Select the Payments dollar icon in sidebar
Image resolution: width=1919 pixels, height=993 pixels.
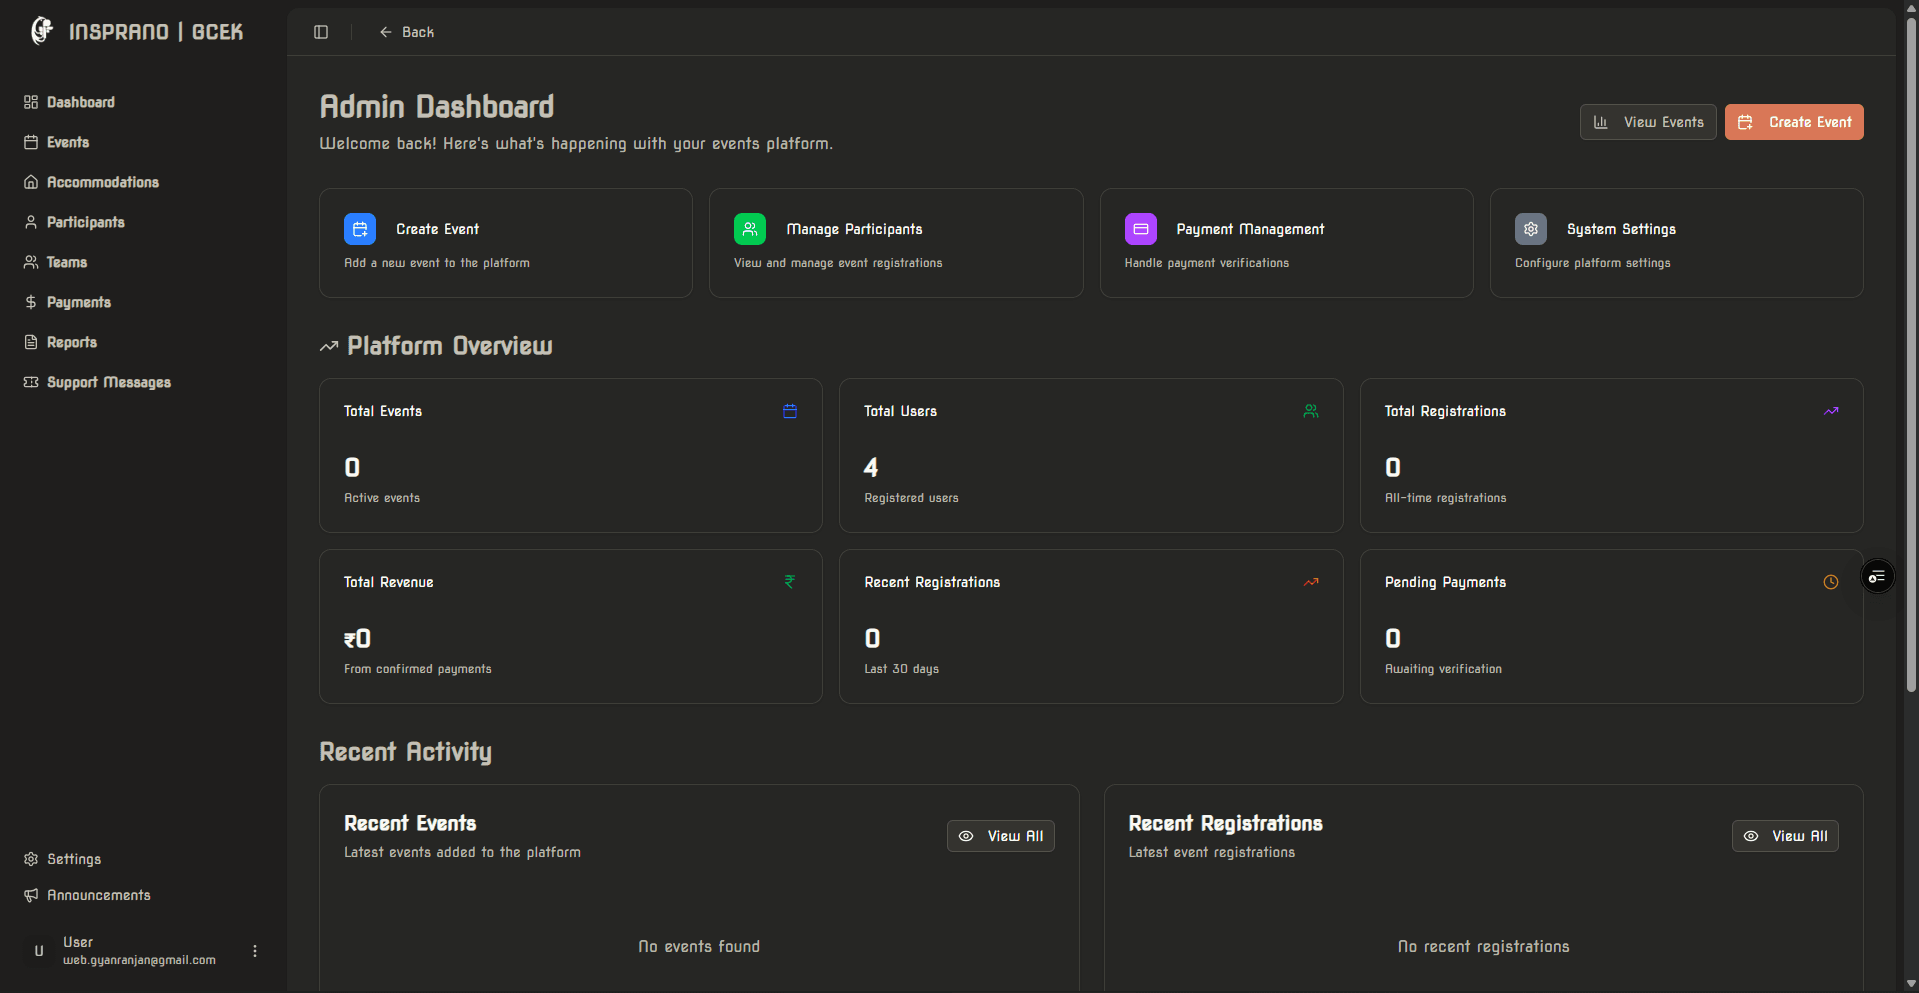pyautogui.click(x=31, y=302)
